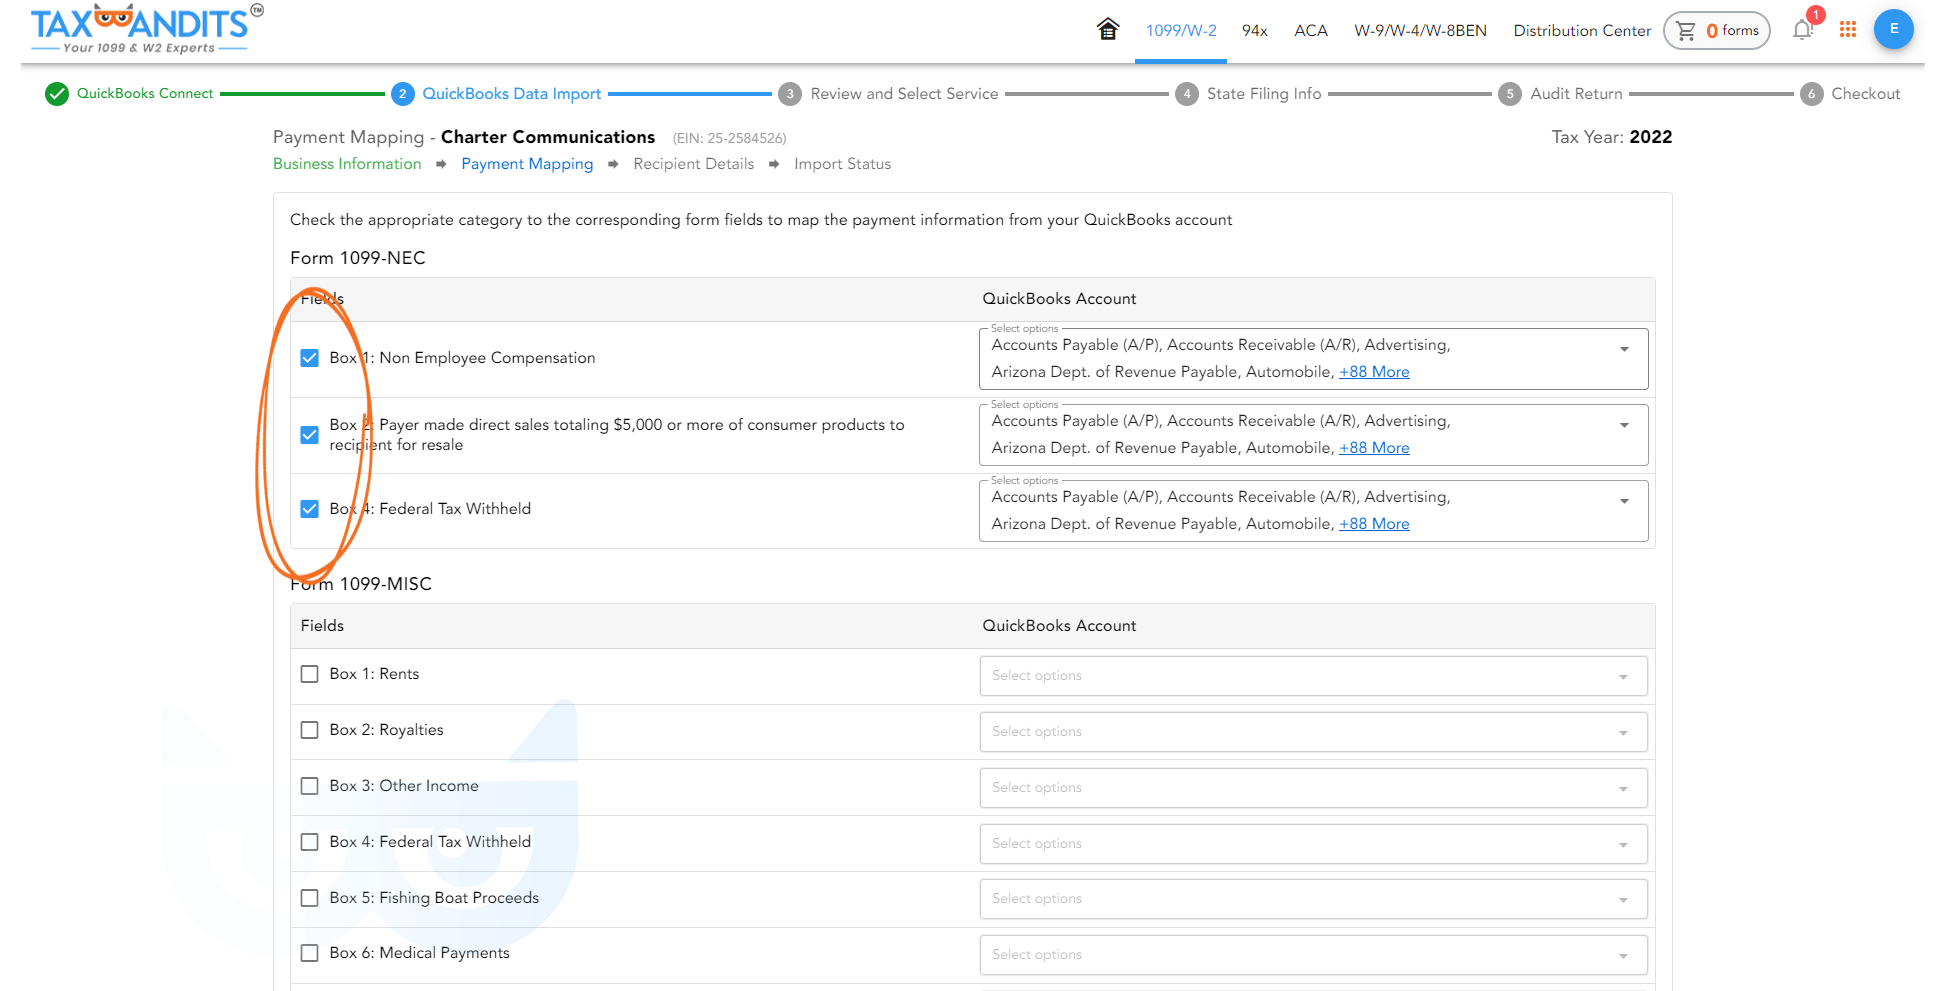Click the Charter Communications business name
The height and width of the screenshot is (991, 1945).
[x=548, y=137]
